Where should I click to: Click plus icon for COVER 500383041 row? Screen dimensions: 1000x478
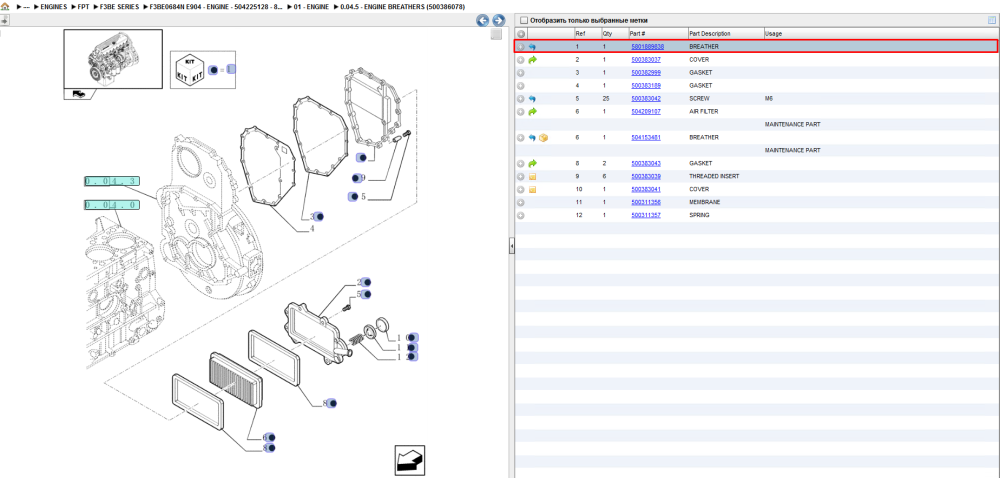520,189
